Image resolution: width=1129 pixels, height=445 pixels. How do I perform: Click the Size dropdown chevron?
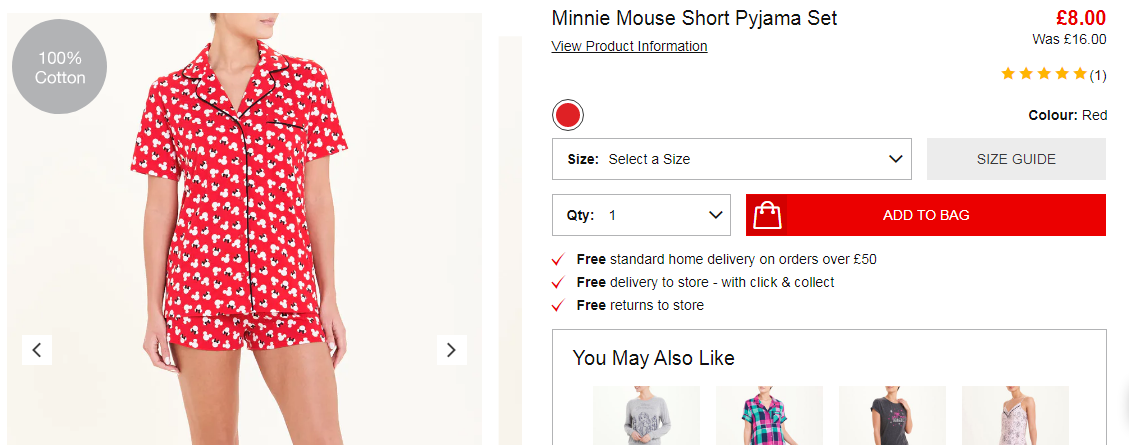[x=896, y=159]
